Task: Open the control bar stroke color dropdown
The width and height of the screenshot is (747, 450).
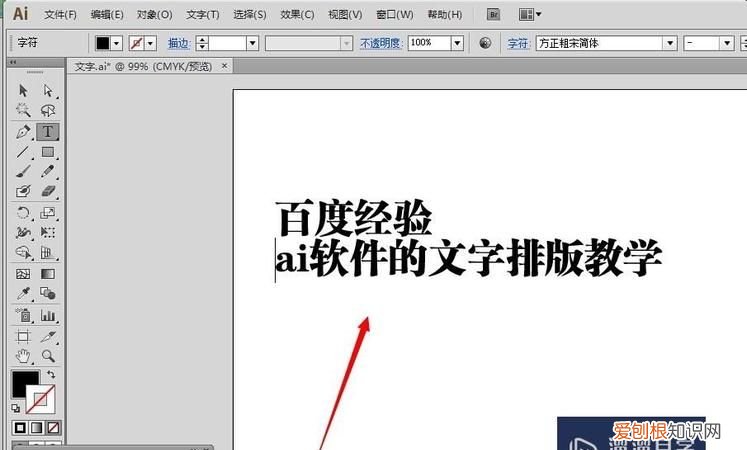Action: coord(151,43)
